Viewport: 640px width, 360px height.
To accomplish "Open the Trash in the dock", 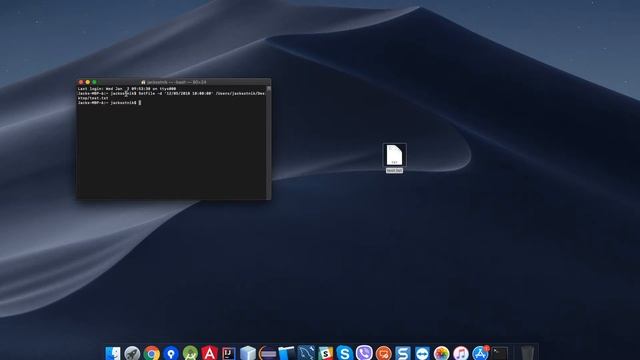I will [527, 353].
